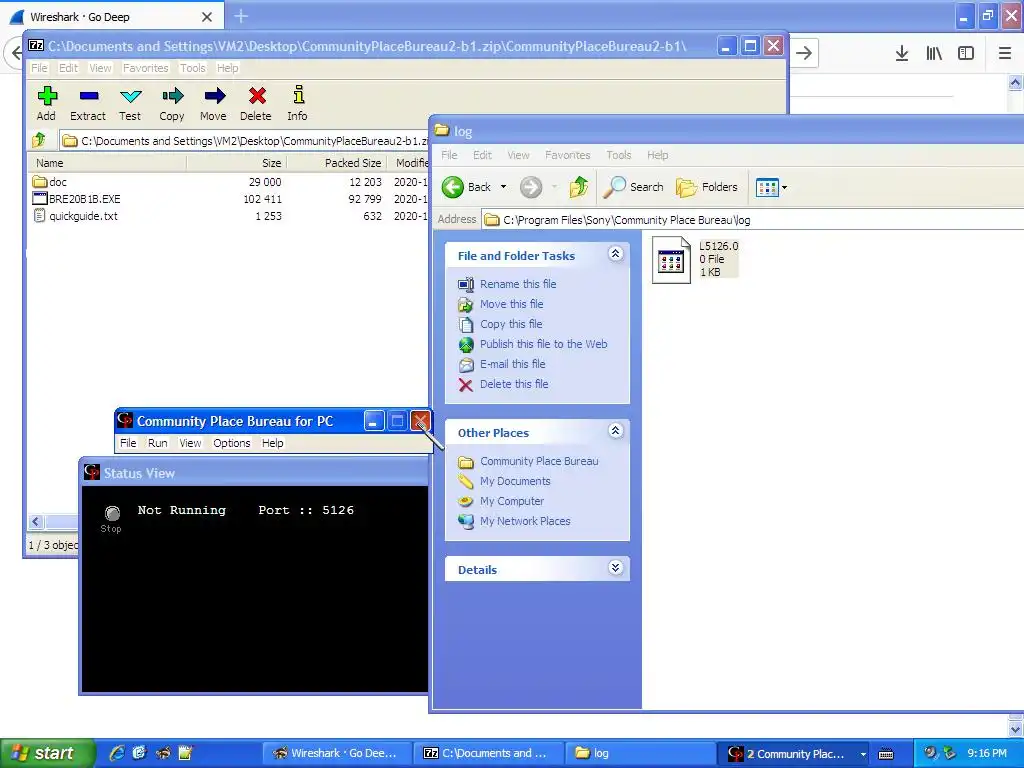Open Options menu in Community Place Bureau

click(x=231, y=443)
